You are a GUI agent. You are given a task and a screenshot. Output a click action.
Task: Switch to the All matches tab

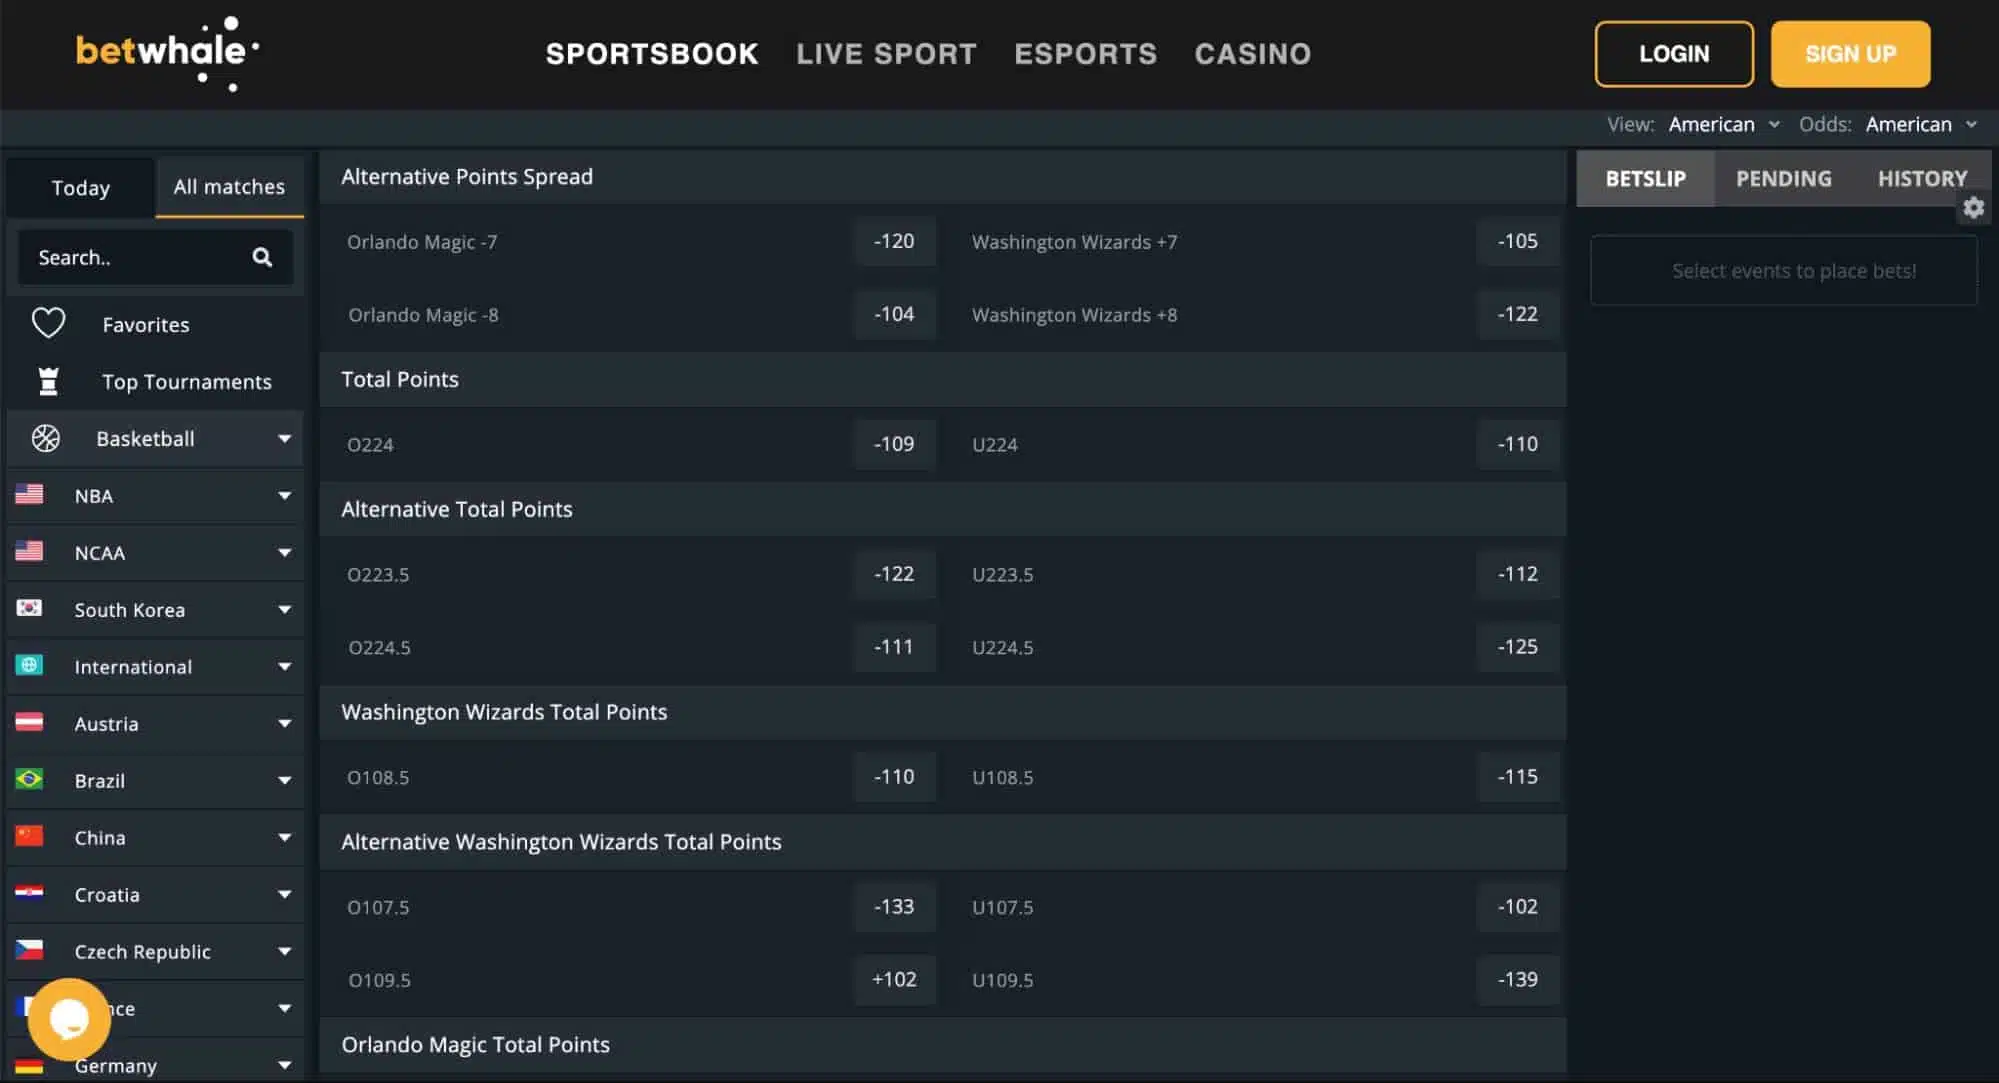(228, 185)
